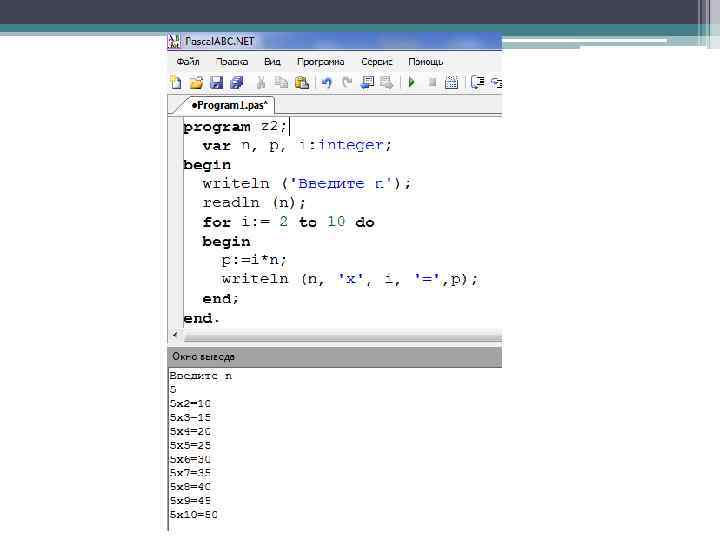Click the writeln ('Введите n') line
Viewport: 720px width, 540px height.
pyautogui.click(x=307, y=184)
